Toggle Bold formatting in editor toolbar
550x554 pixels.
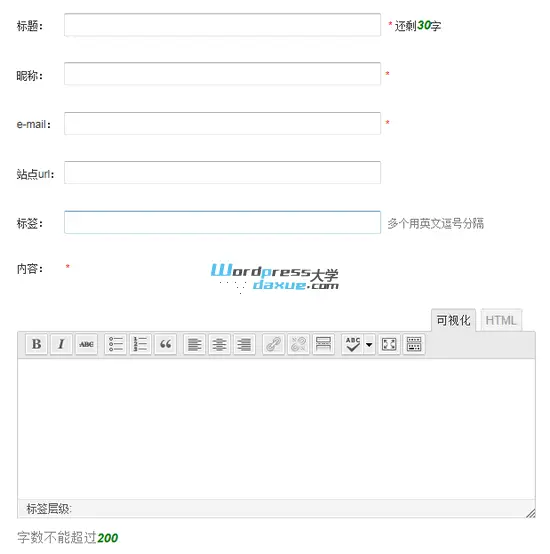point(36,344)
